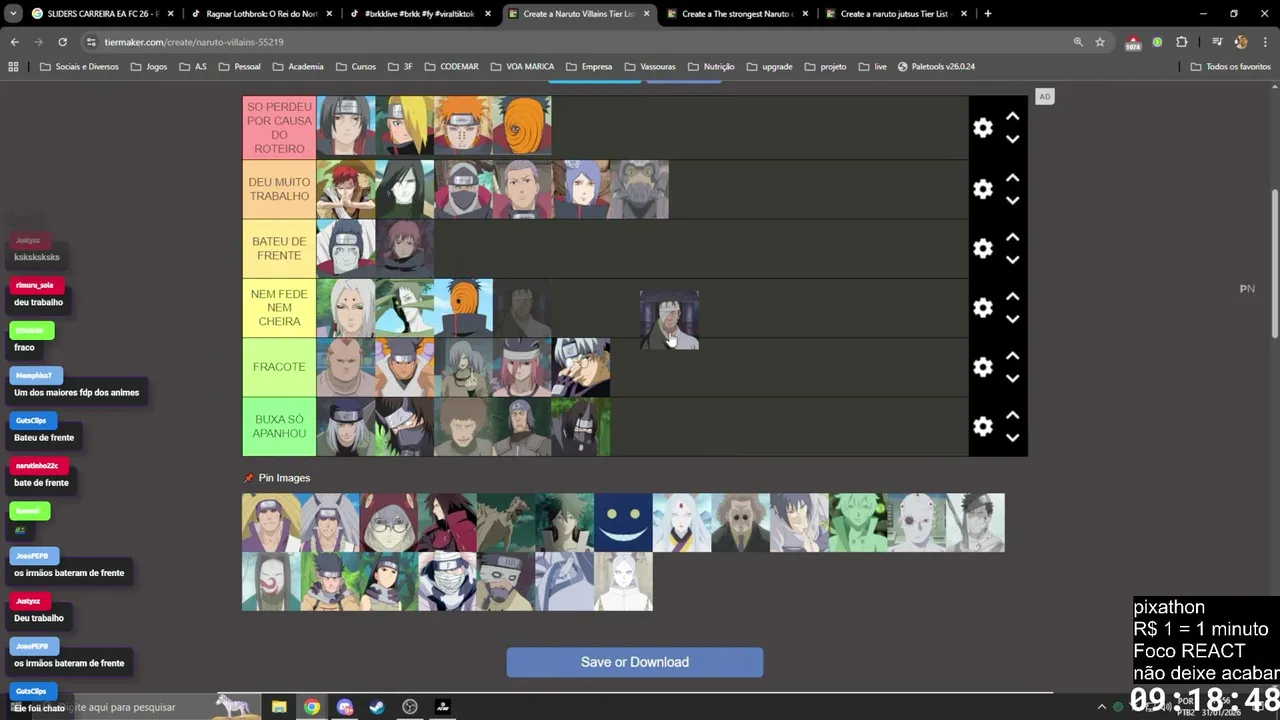This screenshot has width=1280, height=720.
Task: Click the page vertical scrollbar
Action: tap(1274, 263)
